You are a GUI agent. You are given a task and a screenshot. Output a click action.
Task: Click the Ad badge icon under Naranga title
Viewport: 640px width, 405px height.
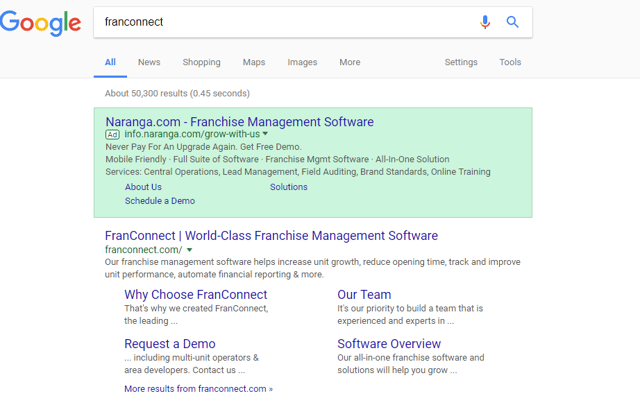(112, 134)
